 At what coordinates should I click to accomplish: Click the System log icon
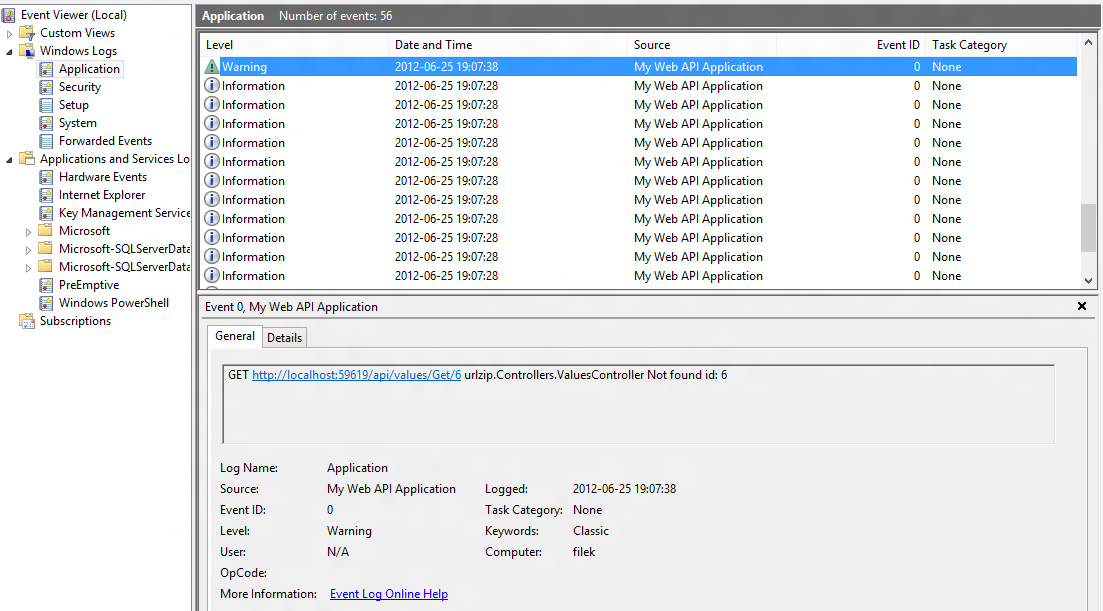pyautogui.click(x=46, y=123)
